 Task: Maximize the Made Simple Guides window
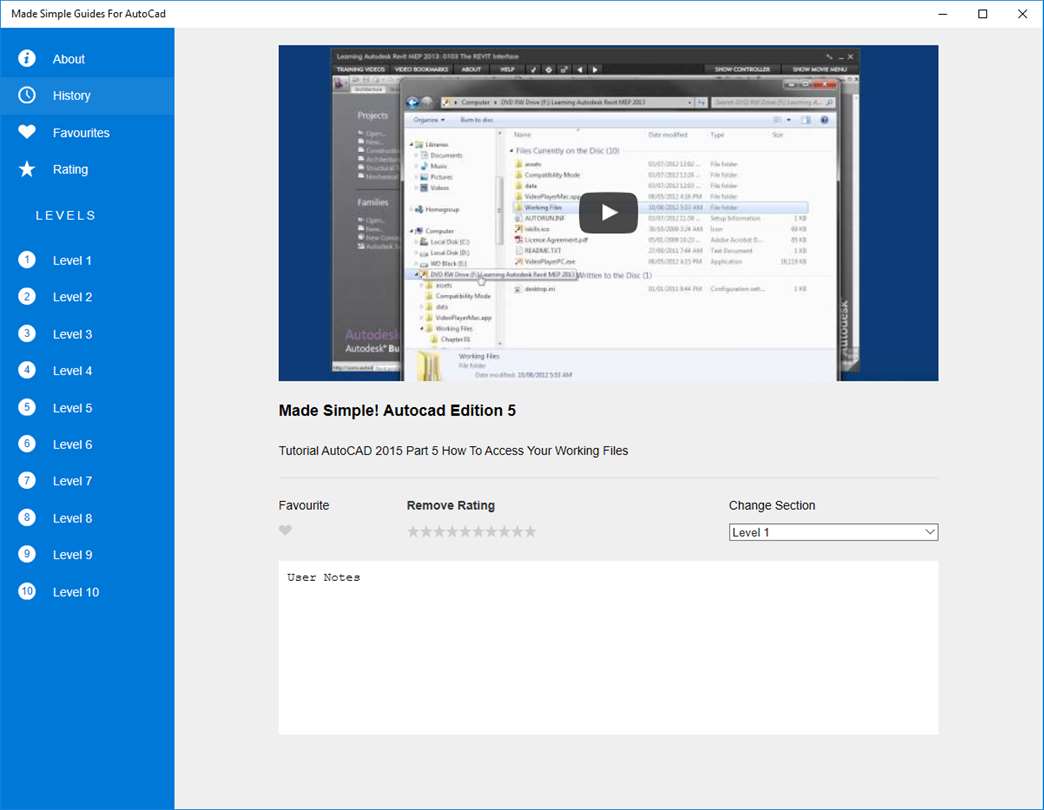tap(982, 13)
